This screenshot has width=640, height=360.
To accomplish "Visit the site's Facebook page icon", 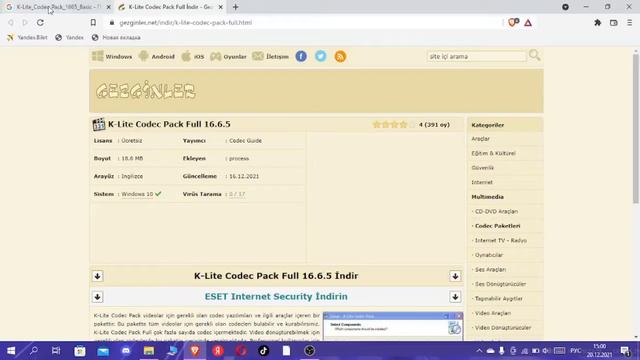I will coord(301,56).
